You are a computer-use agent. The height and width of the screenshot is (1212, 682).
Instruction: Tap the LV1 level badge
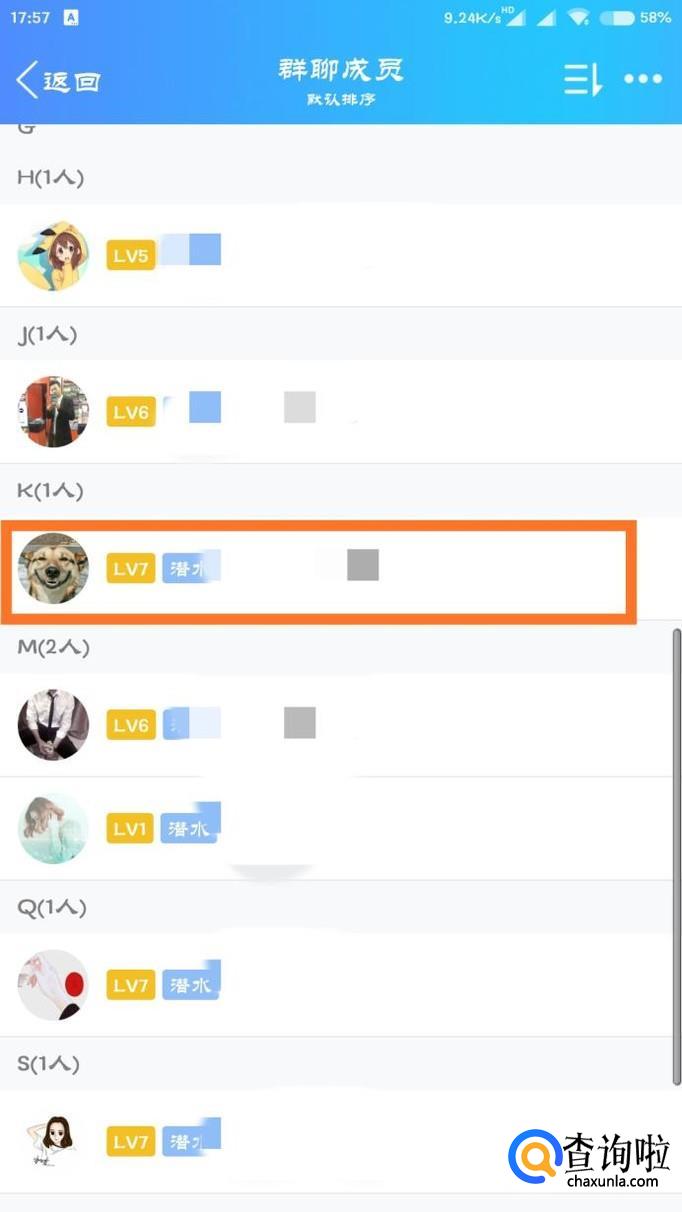[131, 829]
